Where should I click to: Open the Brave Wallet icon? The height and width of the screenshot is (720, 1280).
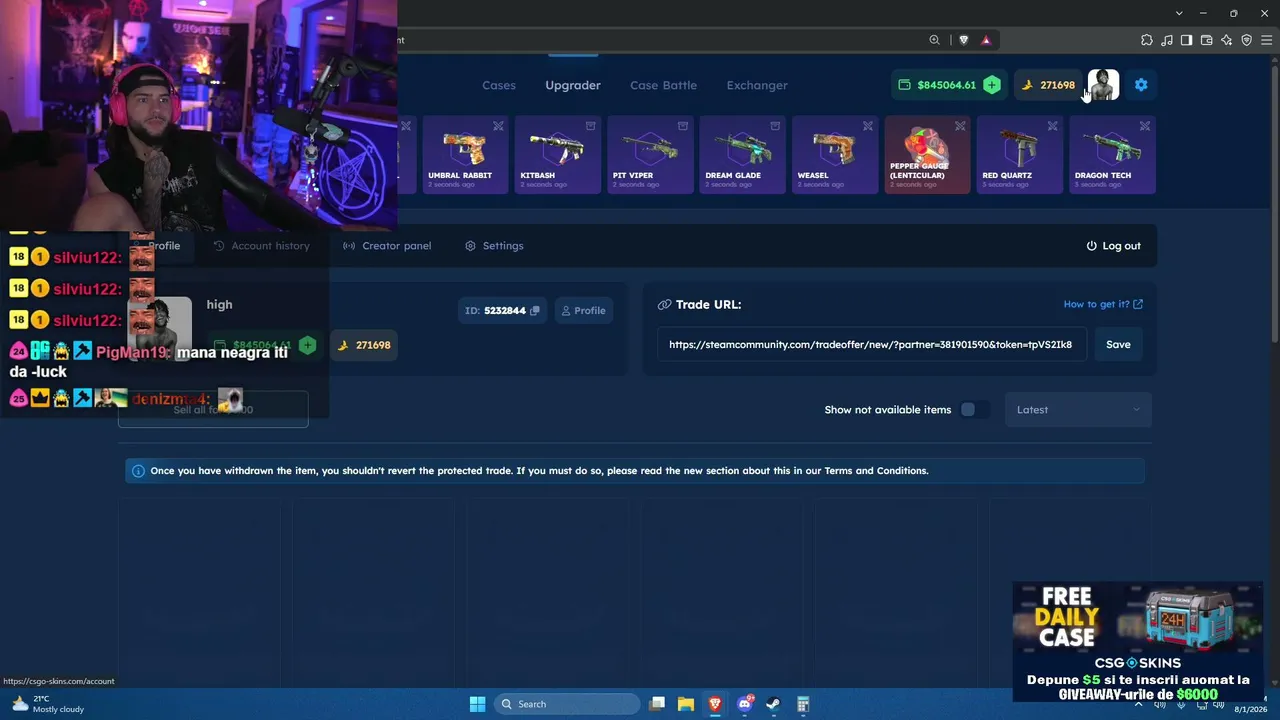pyautogui.click(x=1207, y=40)
